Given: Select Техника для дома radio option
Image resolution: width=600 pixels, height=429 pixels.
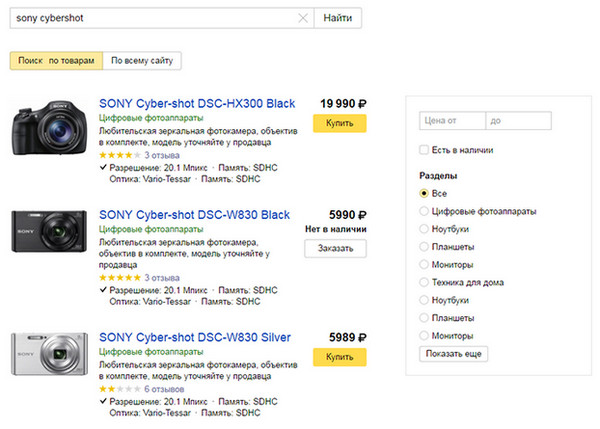Looking at the screenshot, I should tap(424, 283).
